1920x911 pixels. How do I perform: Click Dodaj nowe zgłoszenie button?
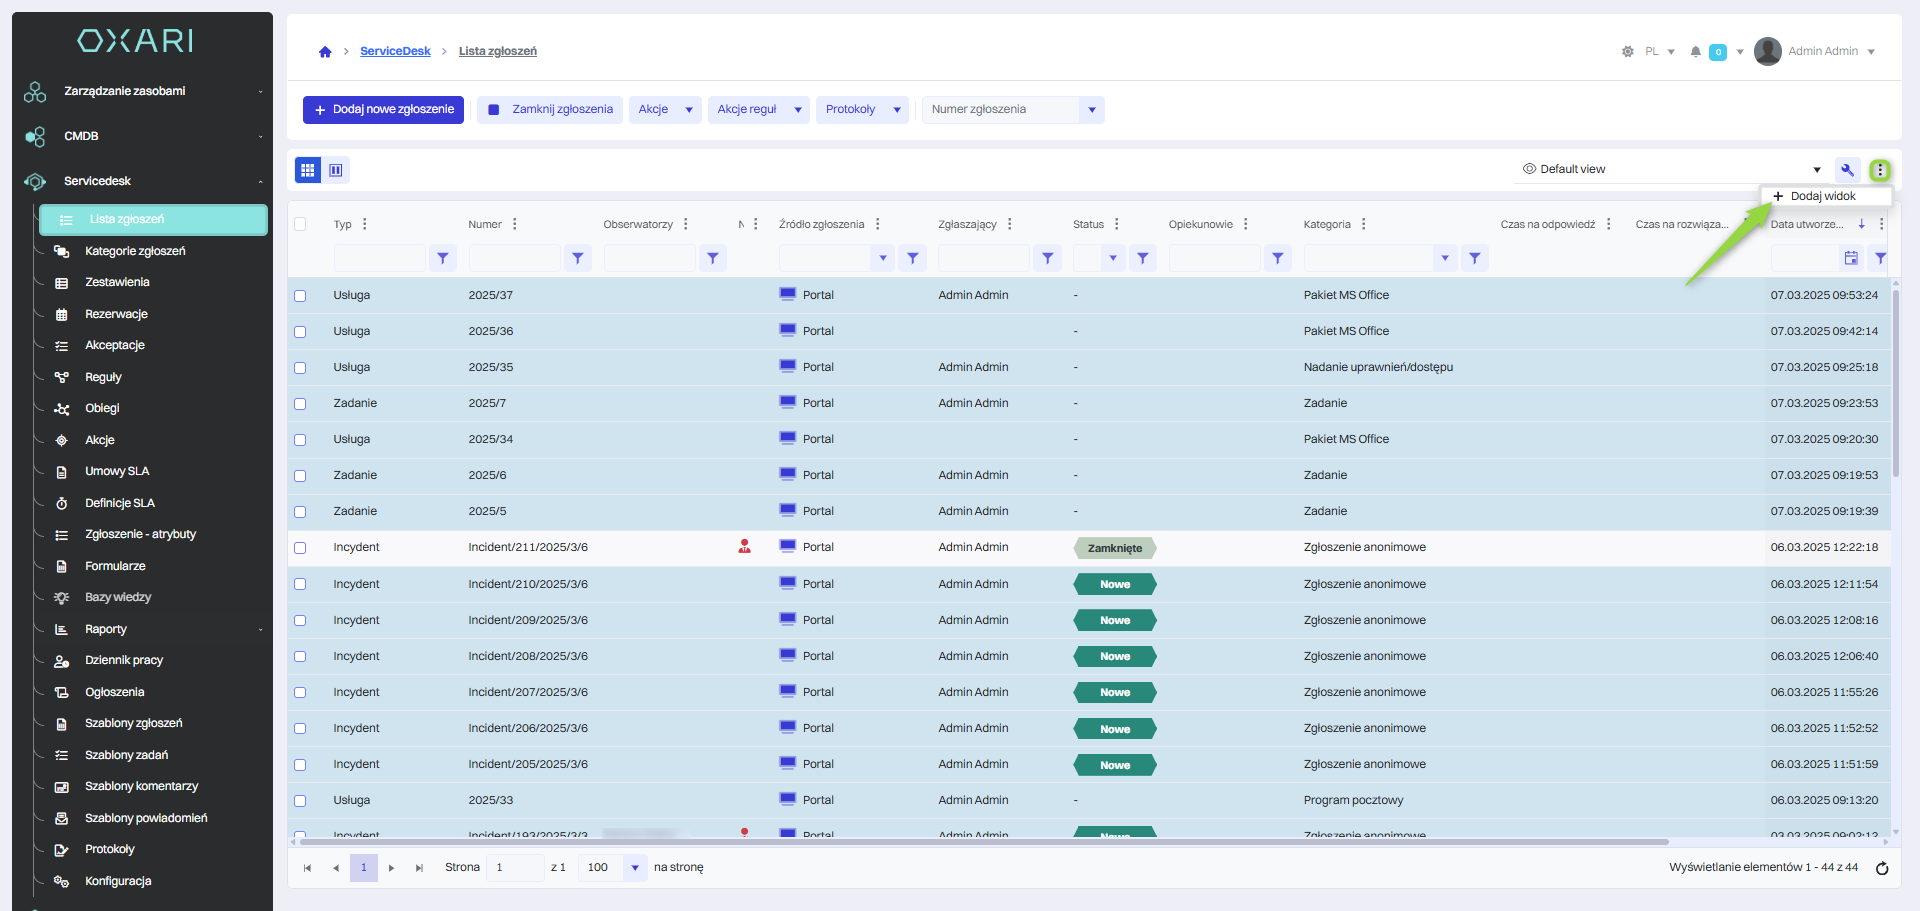[383, 110]
